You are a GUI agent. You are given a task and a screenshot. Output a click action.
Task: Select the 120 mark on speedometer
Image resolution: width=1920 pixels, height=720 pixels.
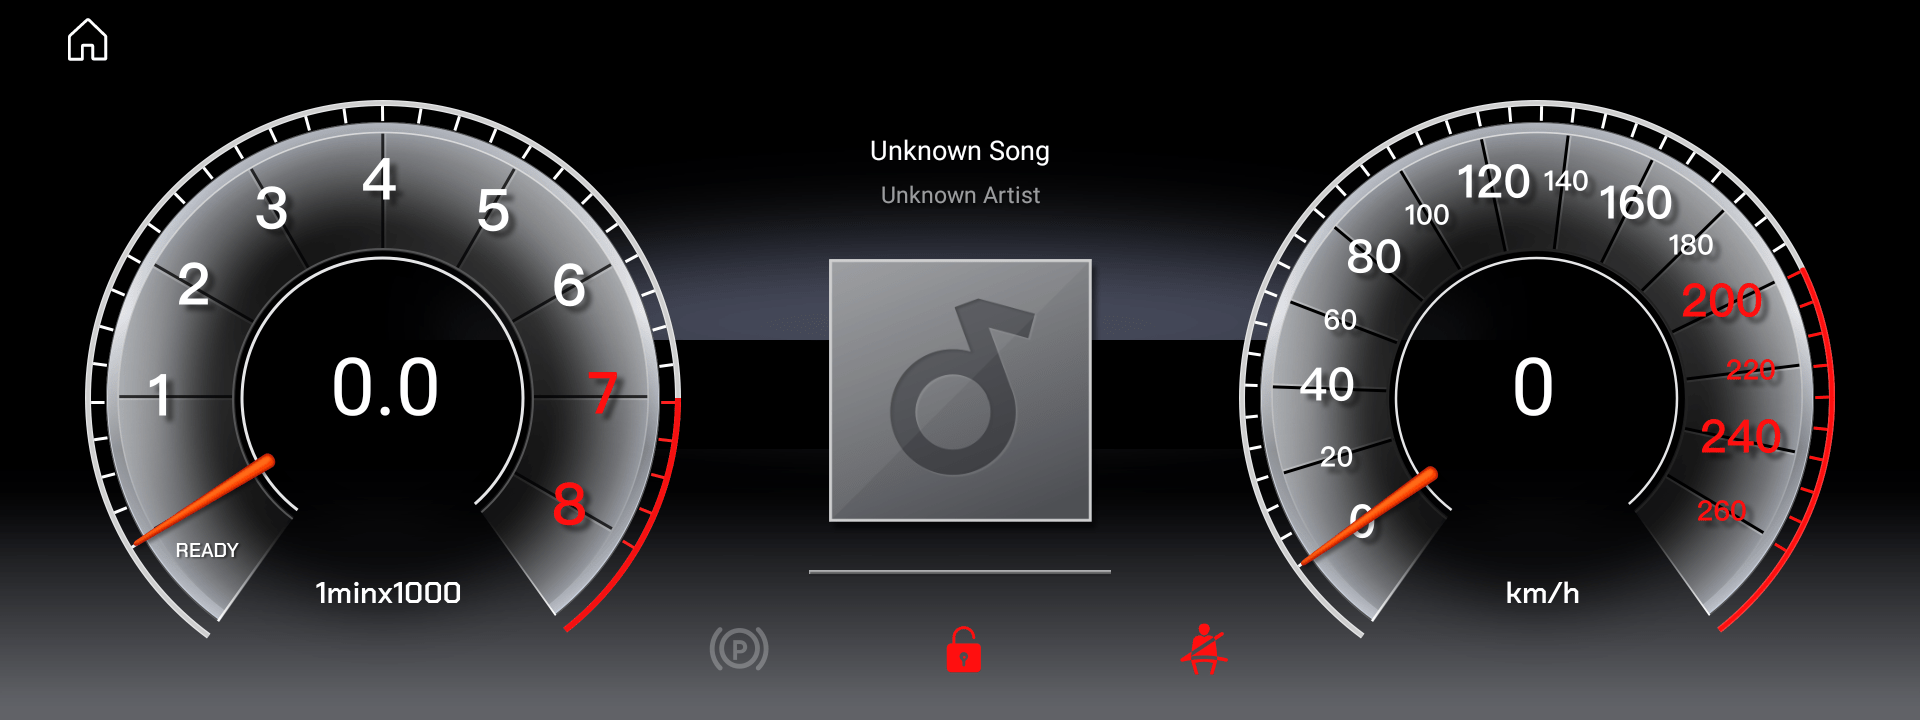[x=1493, y=182]
